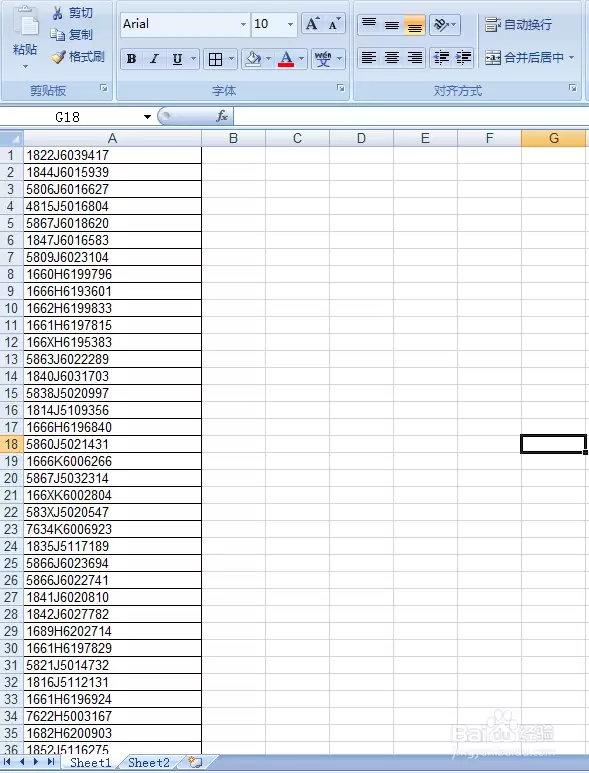Open the Arial font name dropdown
This screenshot has height=773, width=589.
coord(243,24)
